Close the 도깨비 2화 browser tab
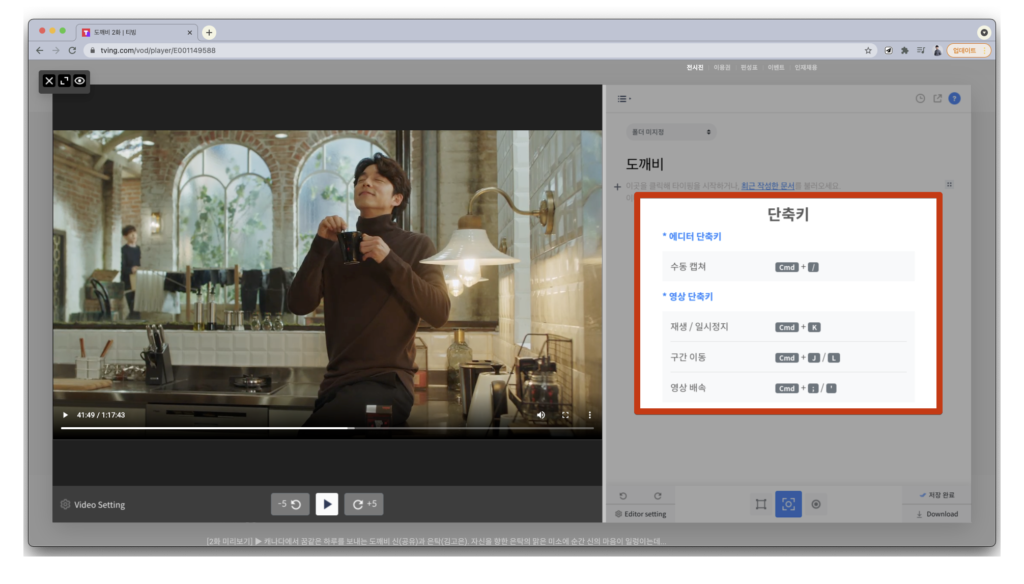The width and height of the screenshot is (1024, 584). pyautogui.click(x=189, y=32)
